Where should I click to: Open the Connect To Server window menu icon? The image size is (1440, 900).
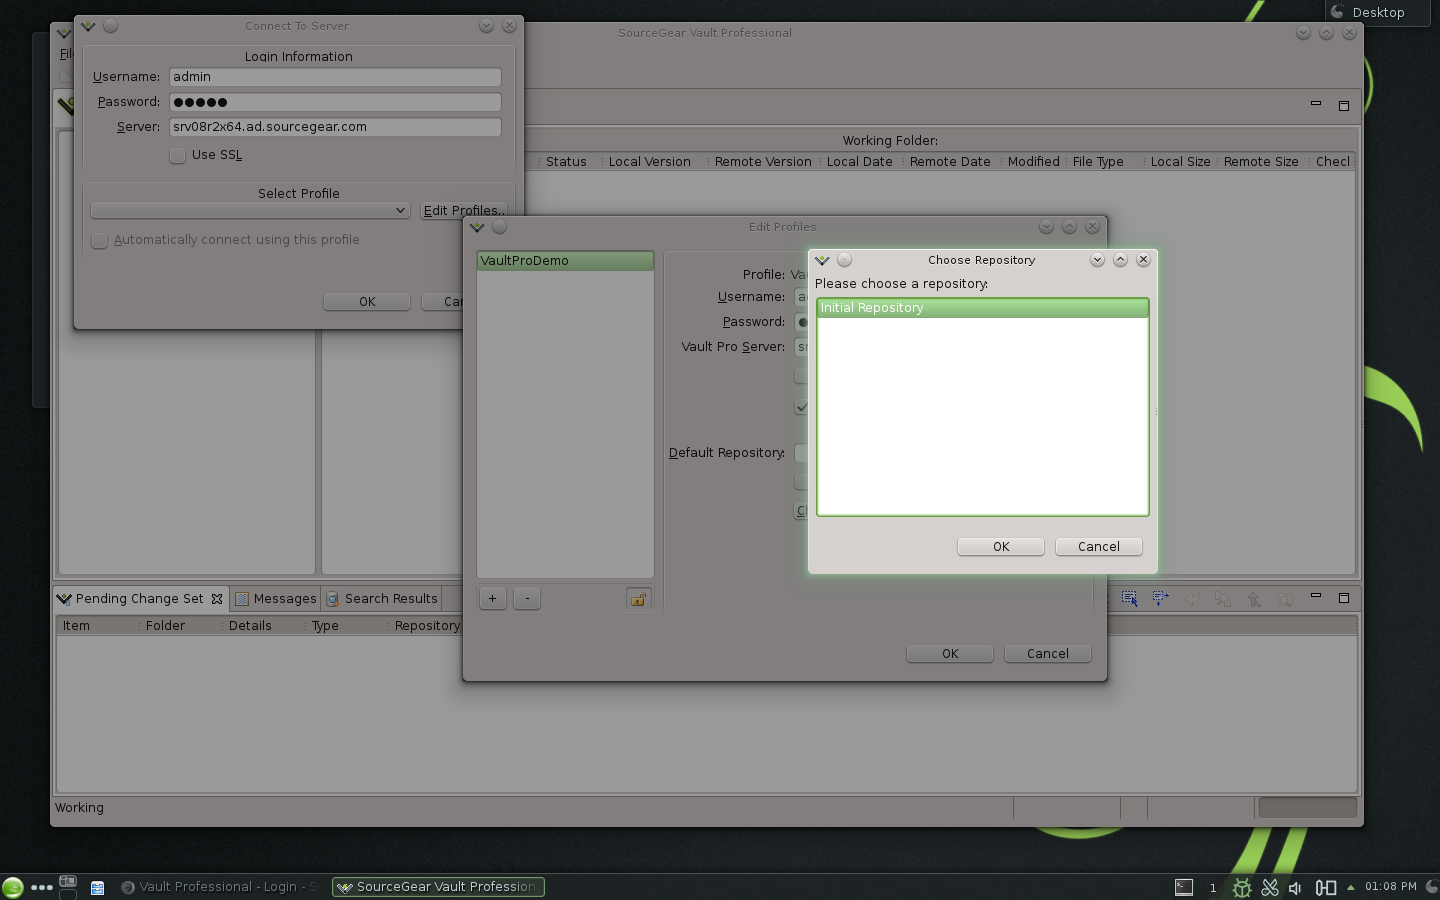click(x=88, y=26)
